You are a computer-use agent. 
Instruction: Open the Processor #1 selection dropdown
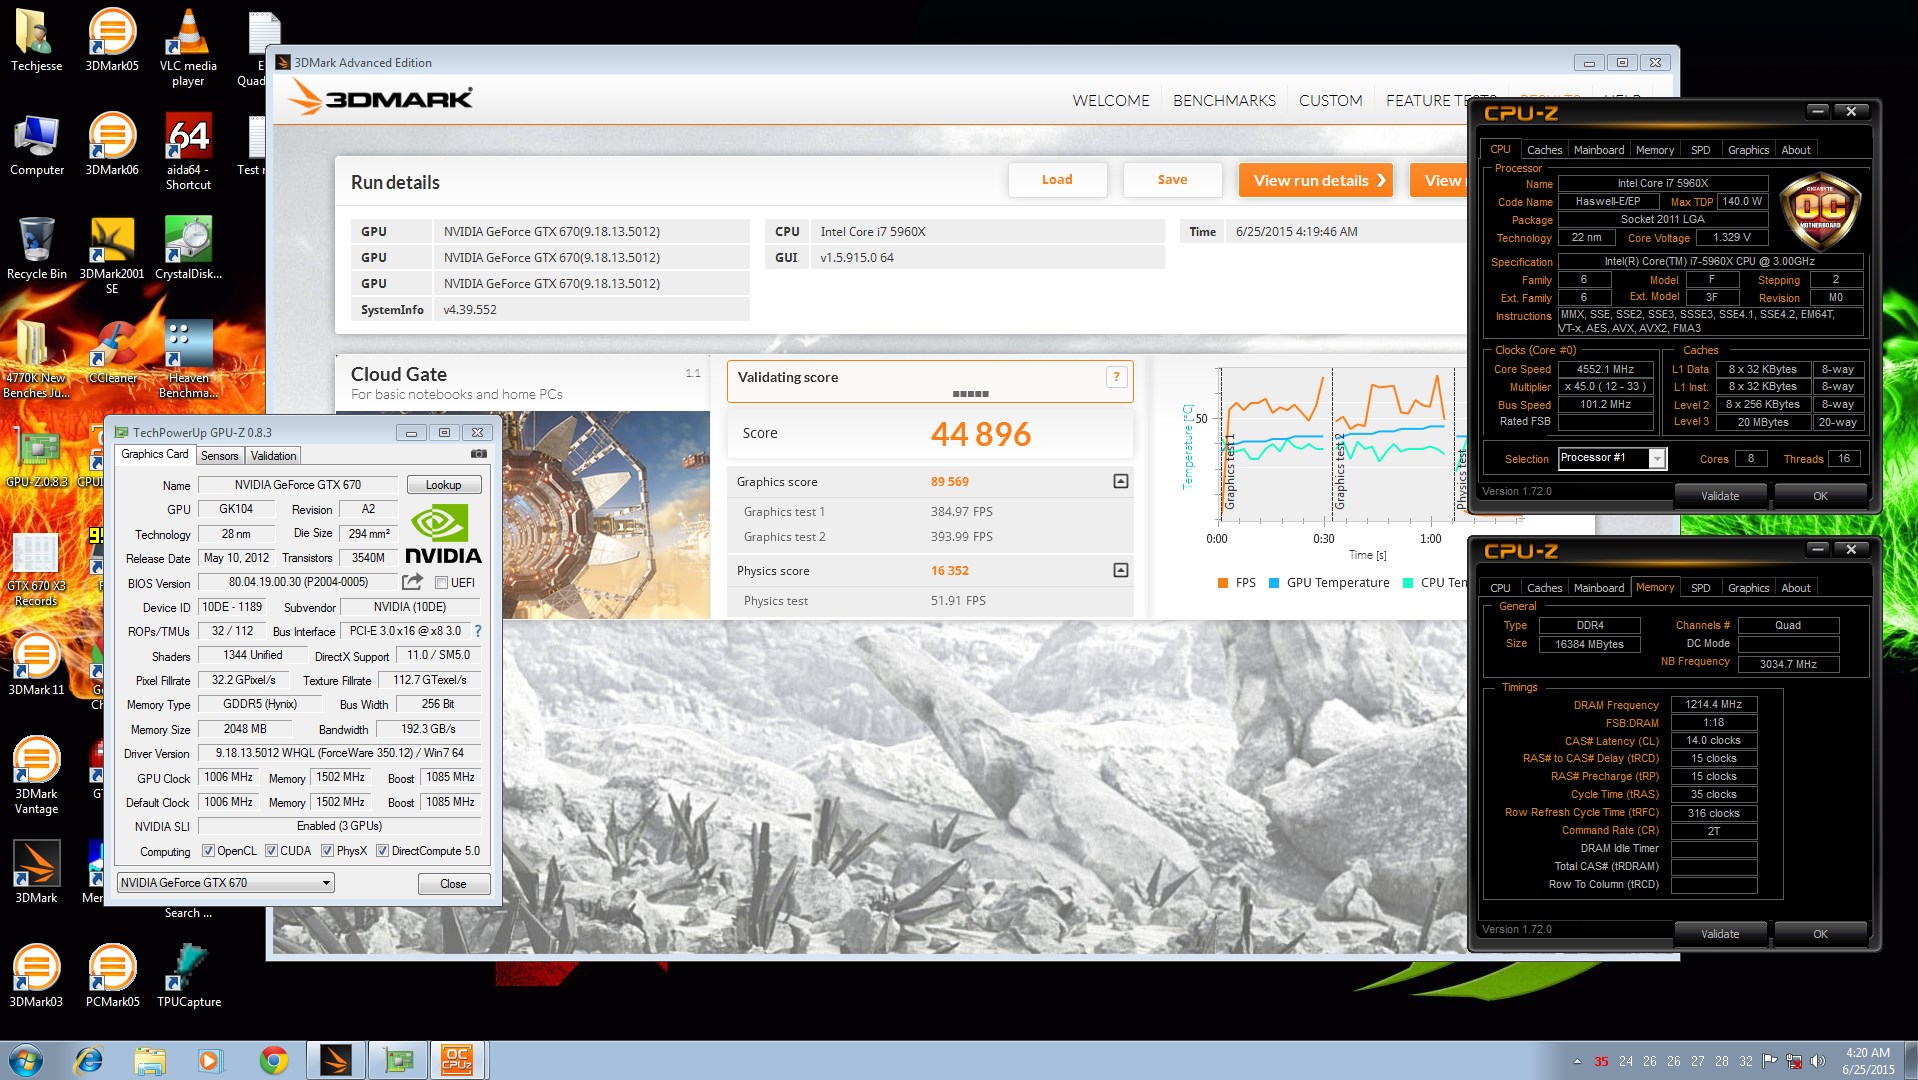[1612, 458]
